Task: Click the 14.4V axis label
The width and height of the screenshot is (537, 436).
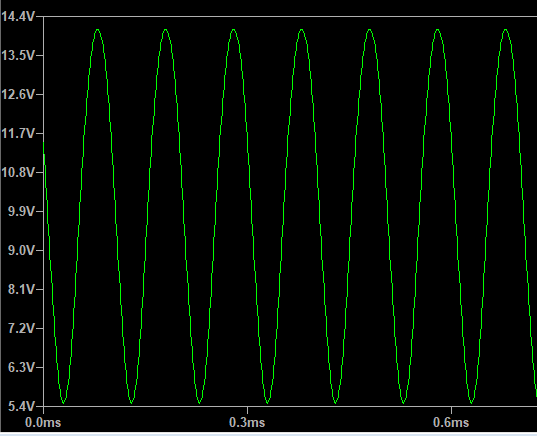Action: [x=18, y=16]
